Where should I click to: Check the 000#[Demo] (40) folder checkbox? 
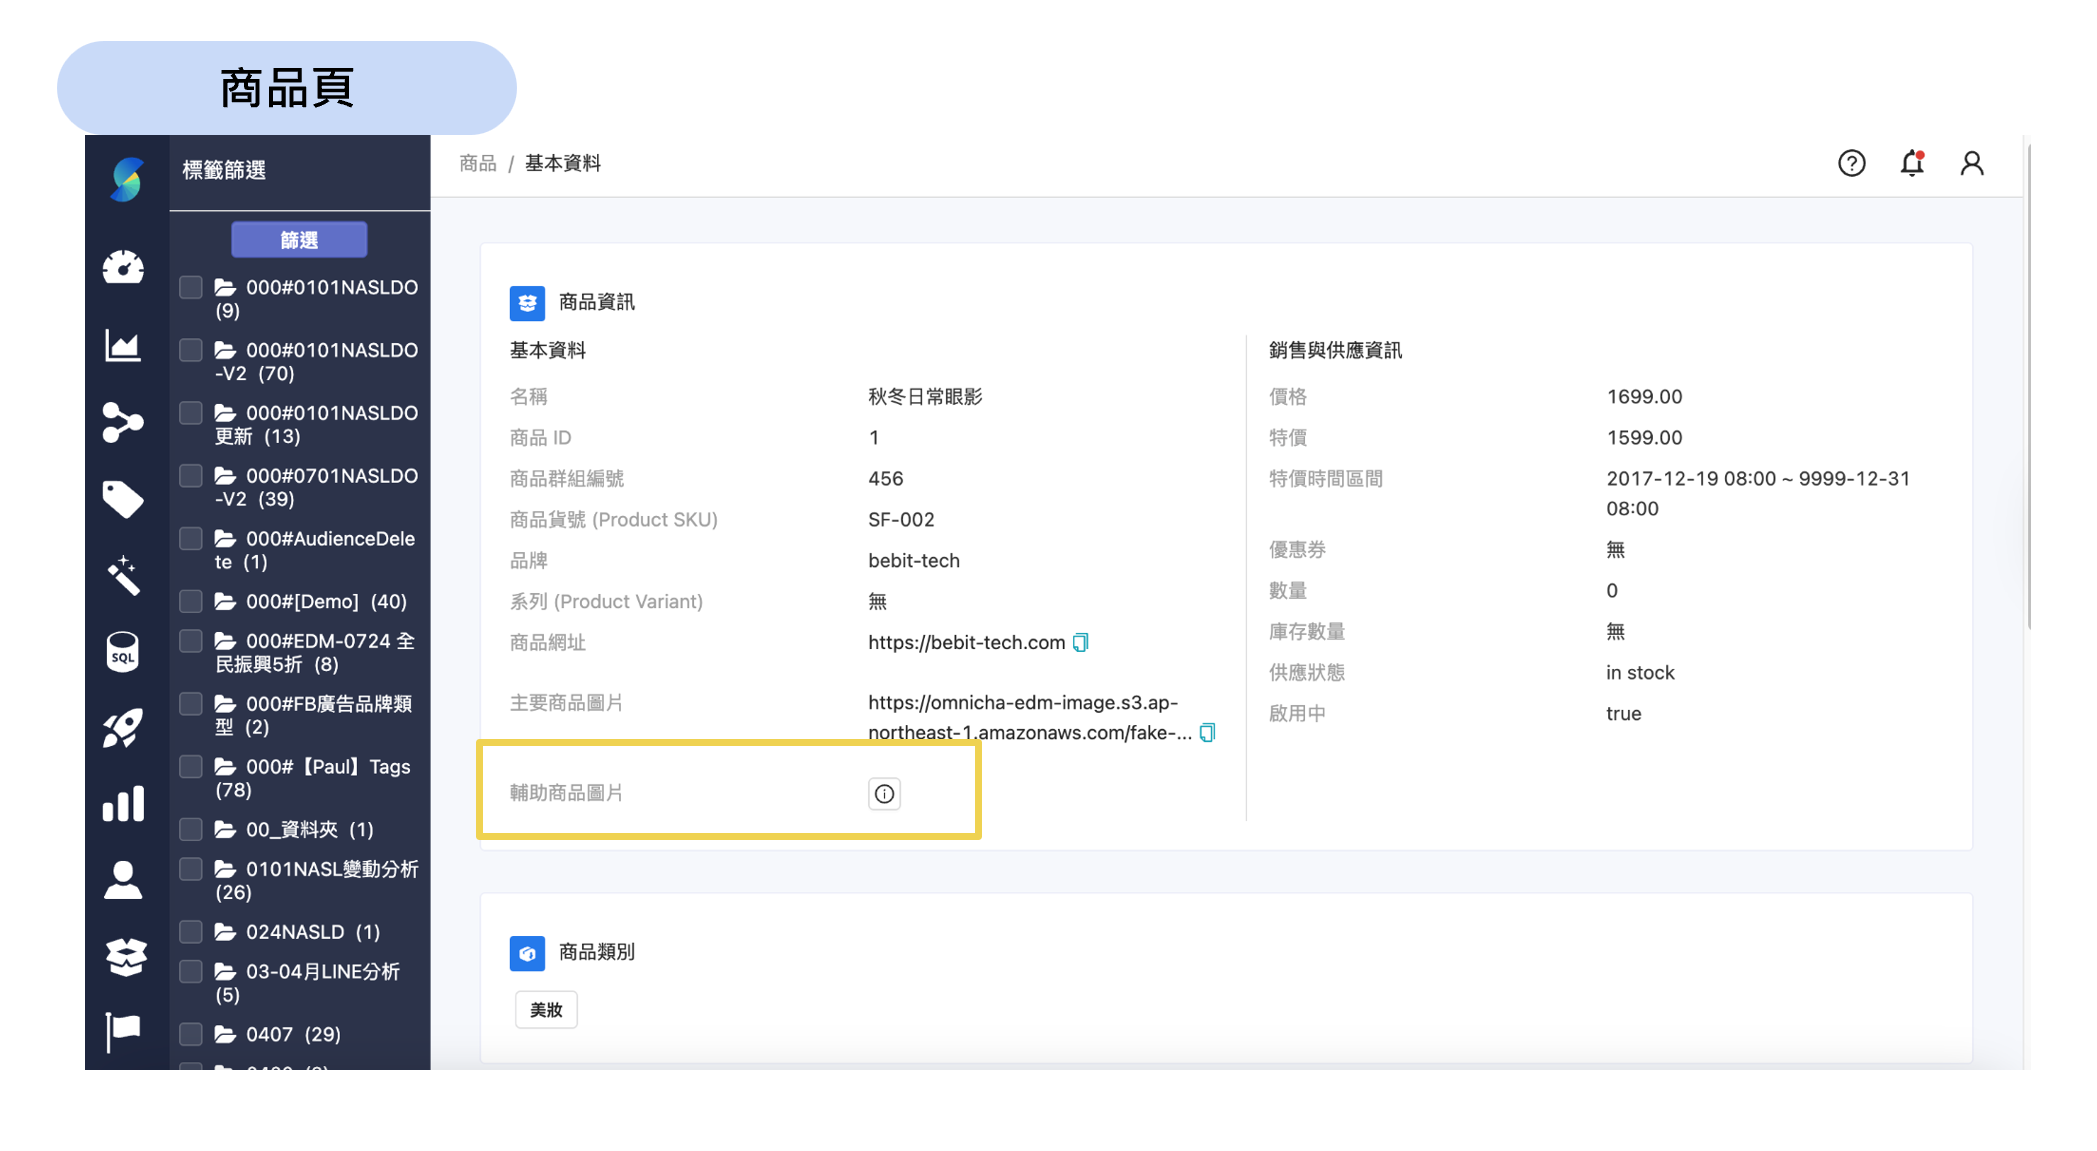[190, 601]
